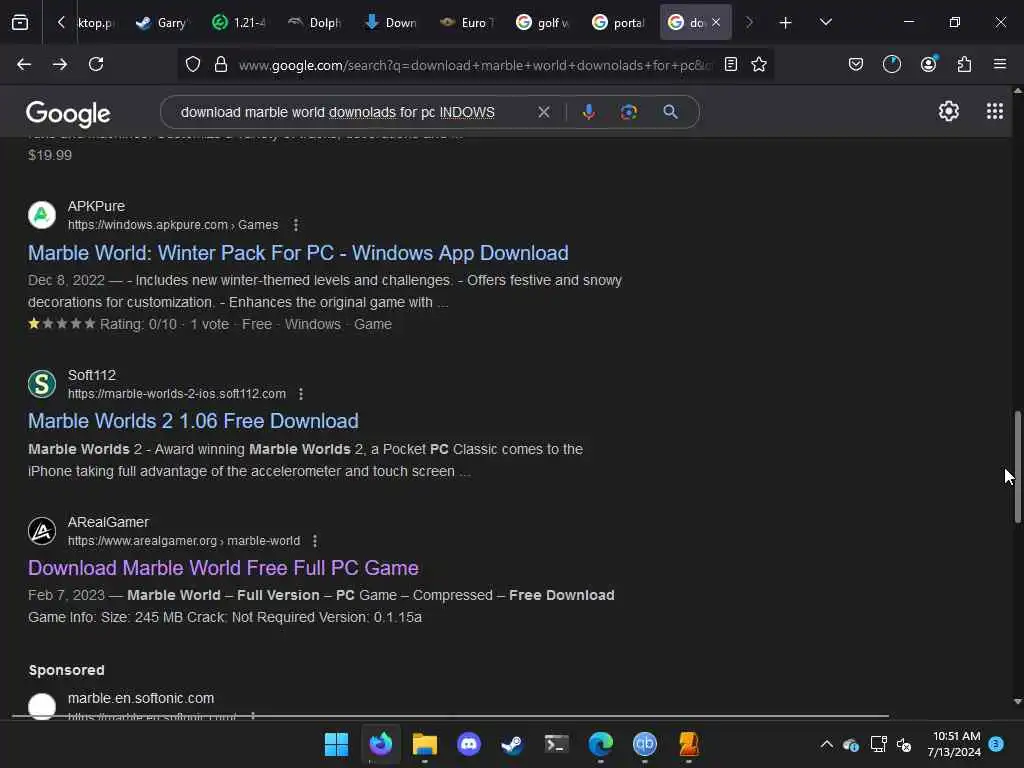This screenshot has height=768, width=1024.
Task: Open tracking protection shield in address bar
Action: coord(193,65)
